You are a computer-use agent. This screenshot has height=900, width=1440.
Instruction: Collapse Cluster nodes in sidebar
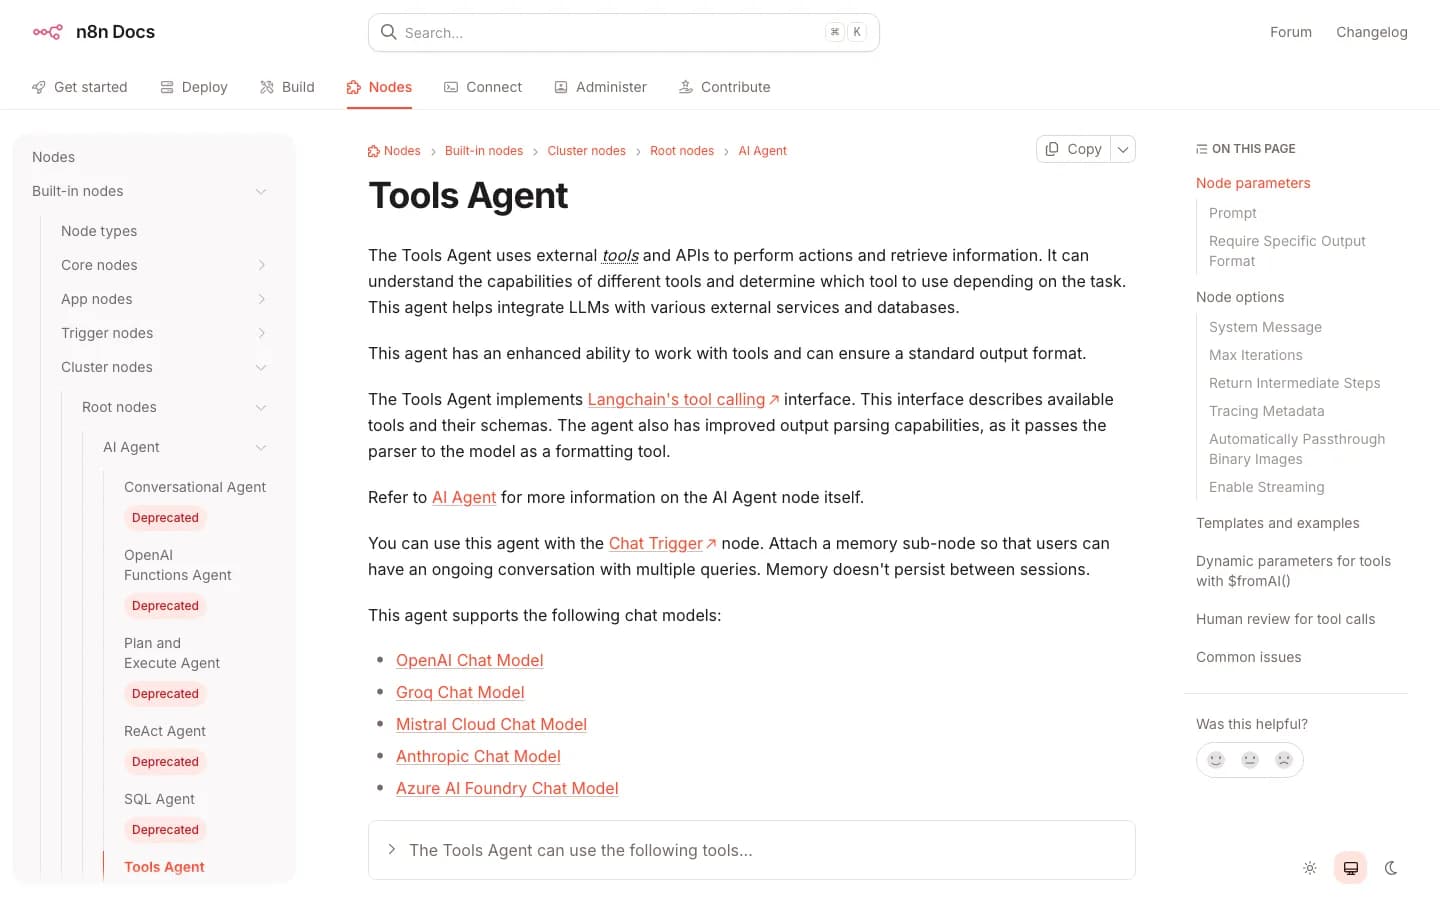pos(261,367)
